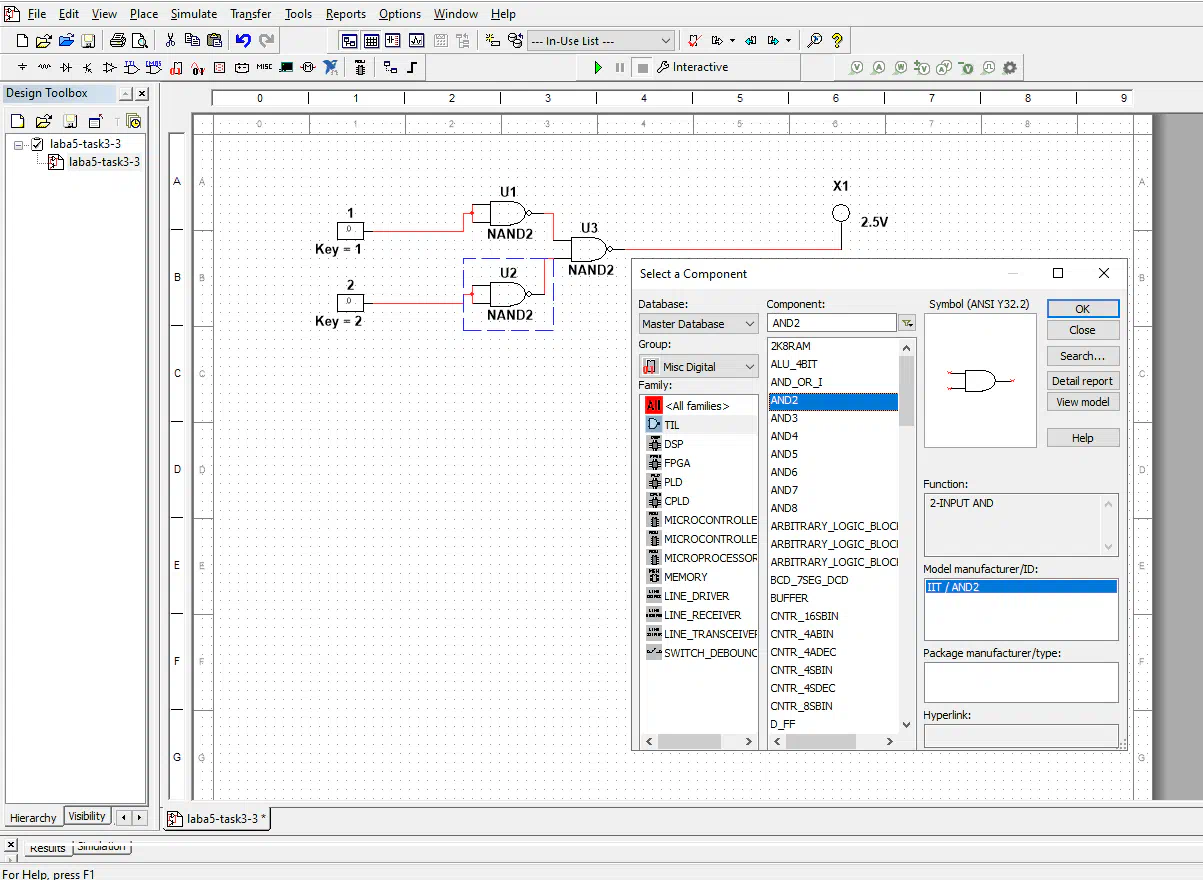The height and width of the screenshot is (880, 1203).
Task: Run the simulation with green play button
Action: [598, 67]
